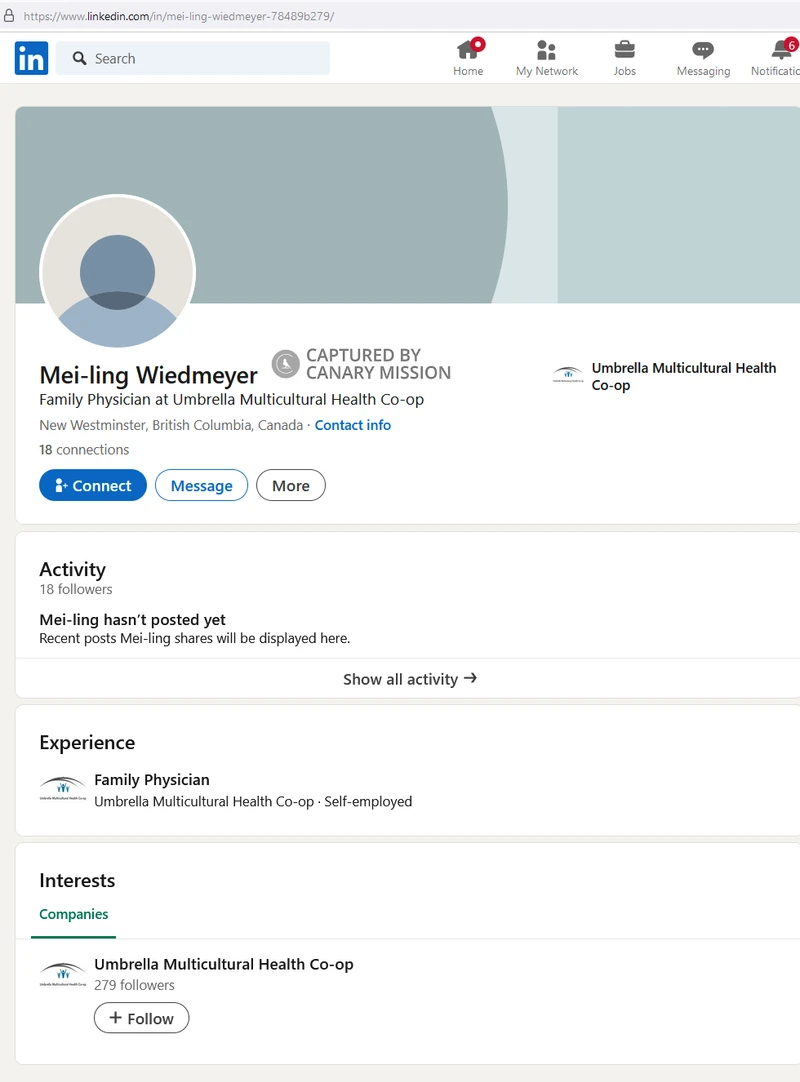The image size is (800, 1082).
Task: Type in the LinkedIn Search field
Action: pyautogui.click(x=193, y=59)
